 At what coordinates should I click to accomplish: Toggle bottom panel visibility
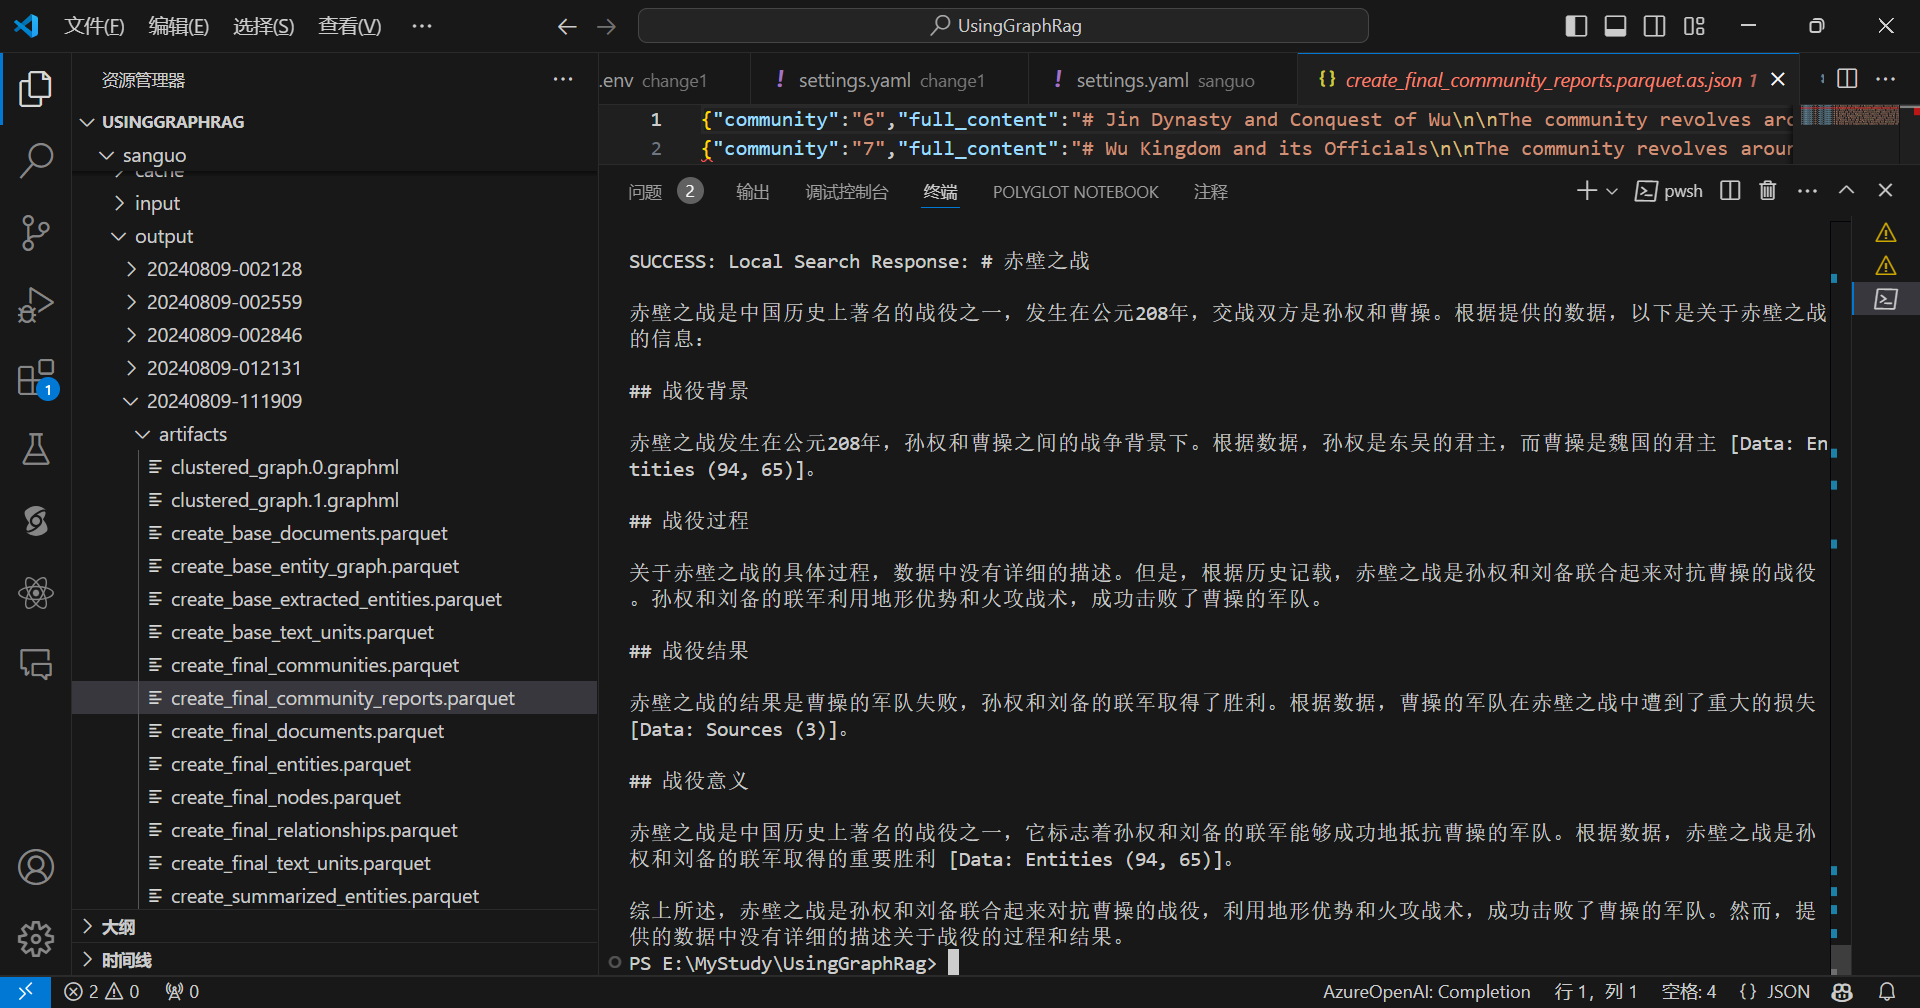coord(1615,26)
